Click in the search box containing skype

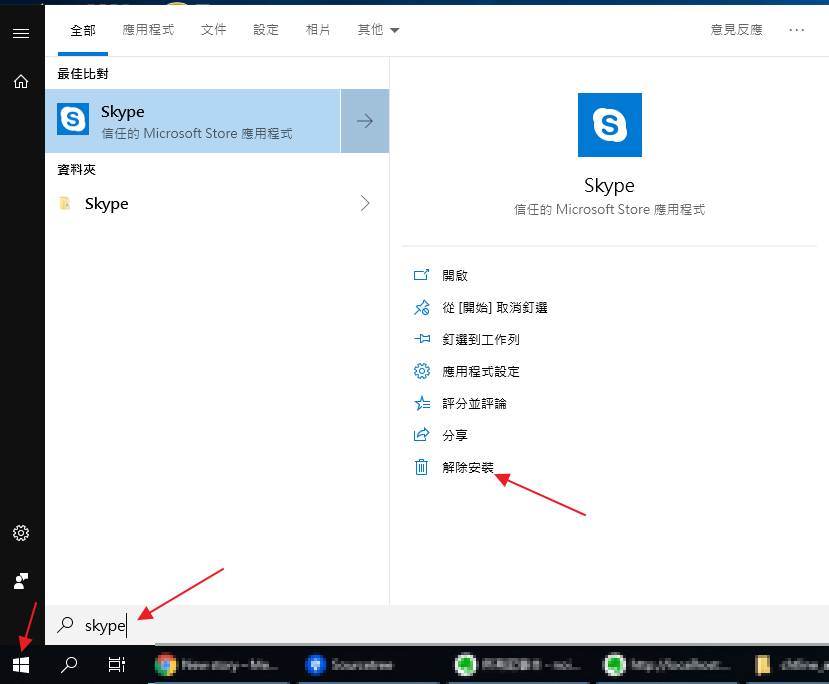coord(437,625)
